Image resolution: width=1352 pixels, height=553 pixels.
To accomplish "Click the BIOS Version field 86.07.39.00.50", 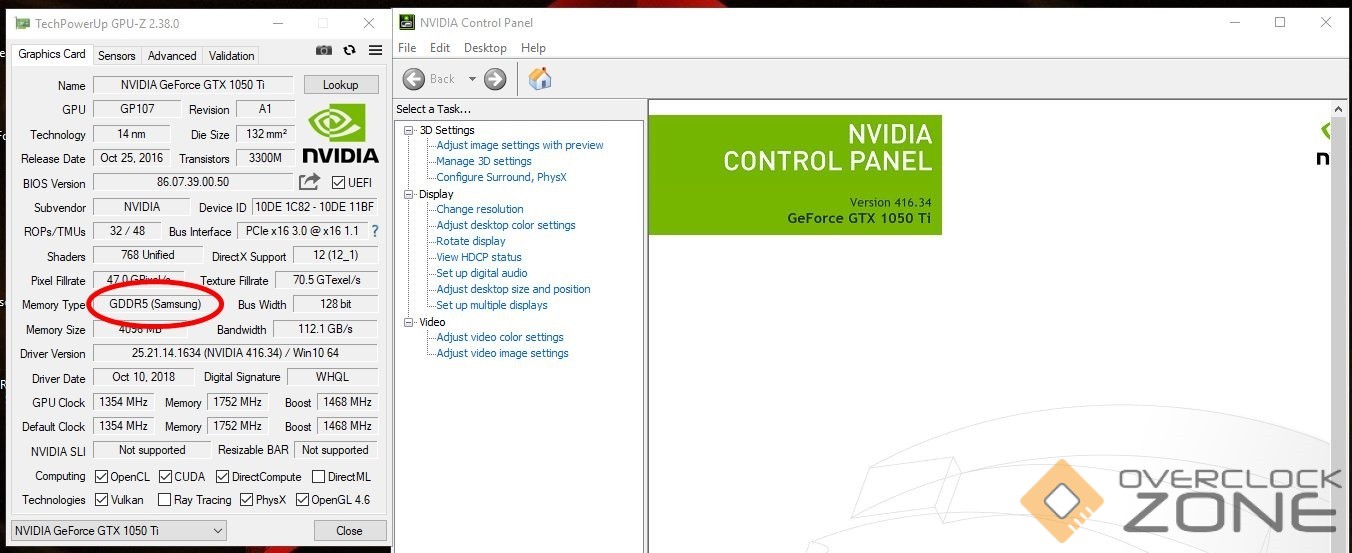I will [194, 182].
